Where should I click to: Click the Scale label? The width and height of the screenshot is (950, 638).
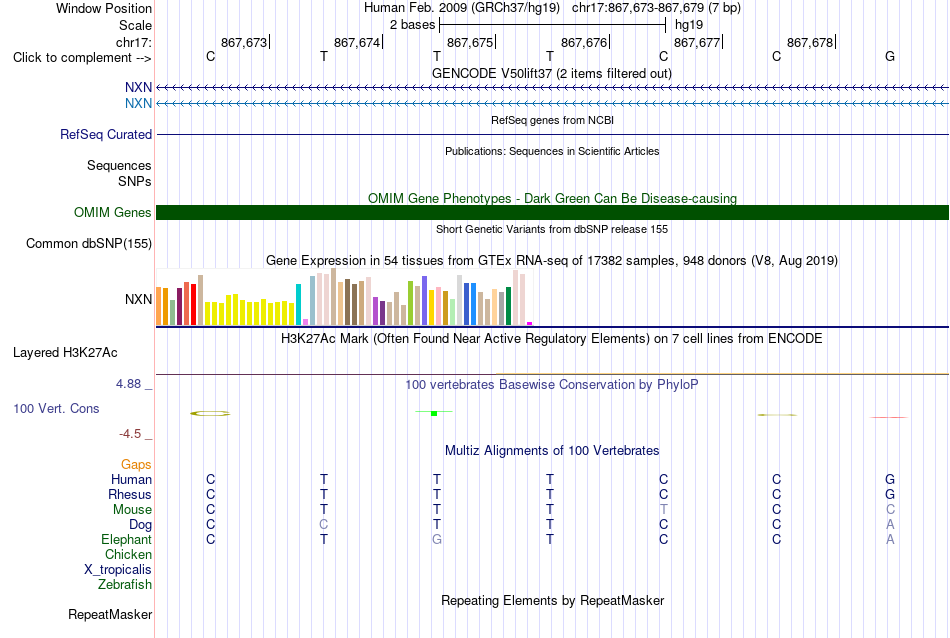pos(135,25)
